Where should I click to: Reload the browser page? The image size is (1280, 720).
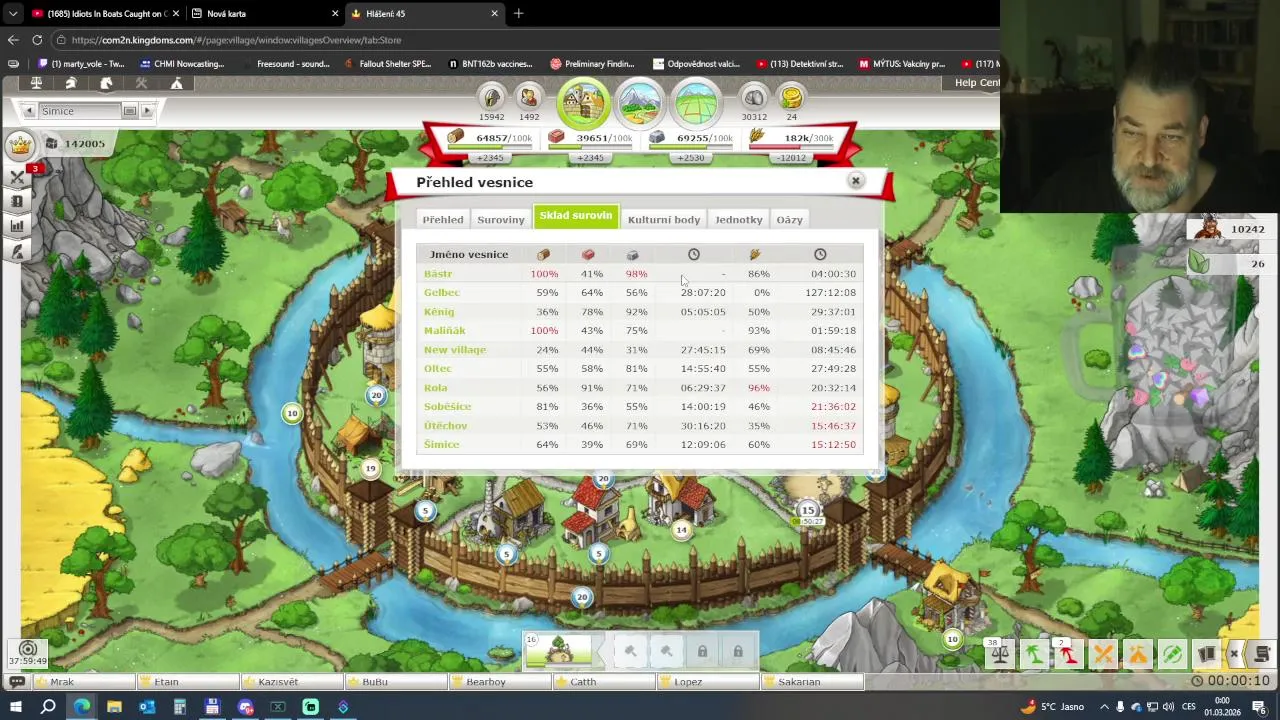(x=37, y=40)
